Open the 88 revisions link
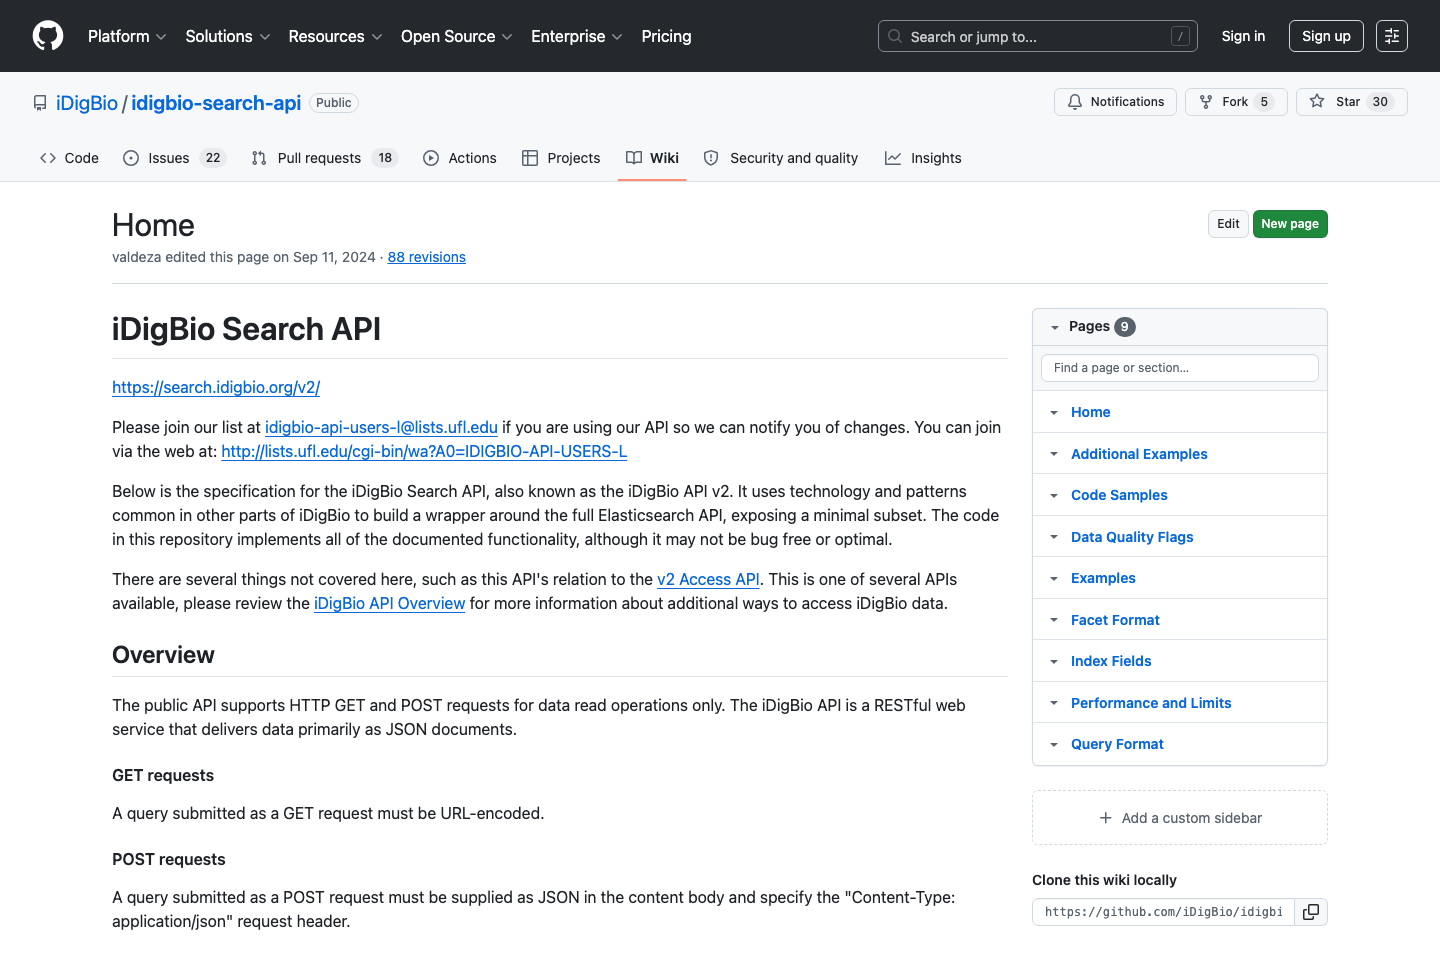The width and height of the screenshot is (1440, 960). [426, 257]
